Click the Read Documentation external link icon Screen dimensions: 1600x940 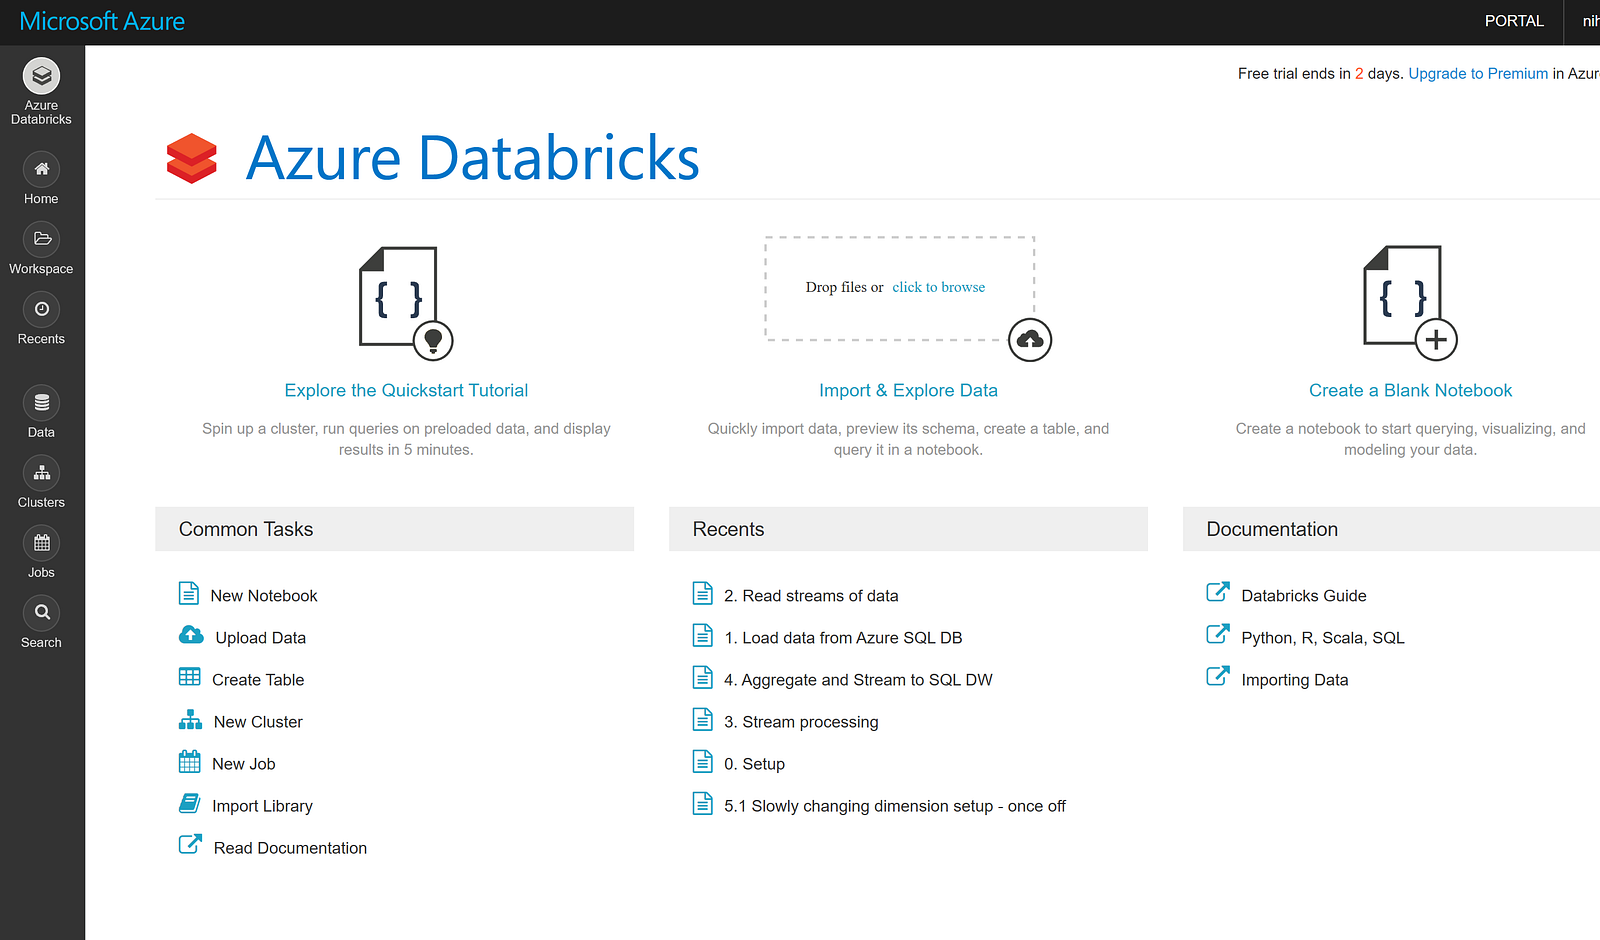(x=190, y=845)
